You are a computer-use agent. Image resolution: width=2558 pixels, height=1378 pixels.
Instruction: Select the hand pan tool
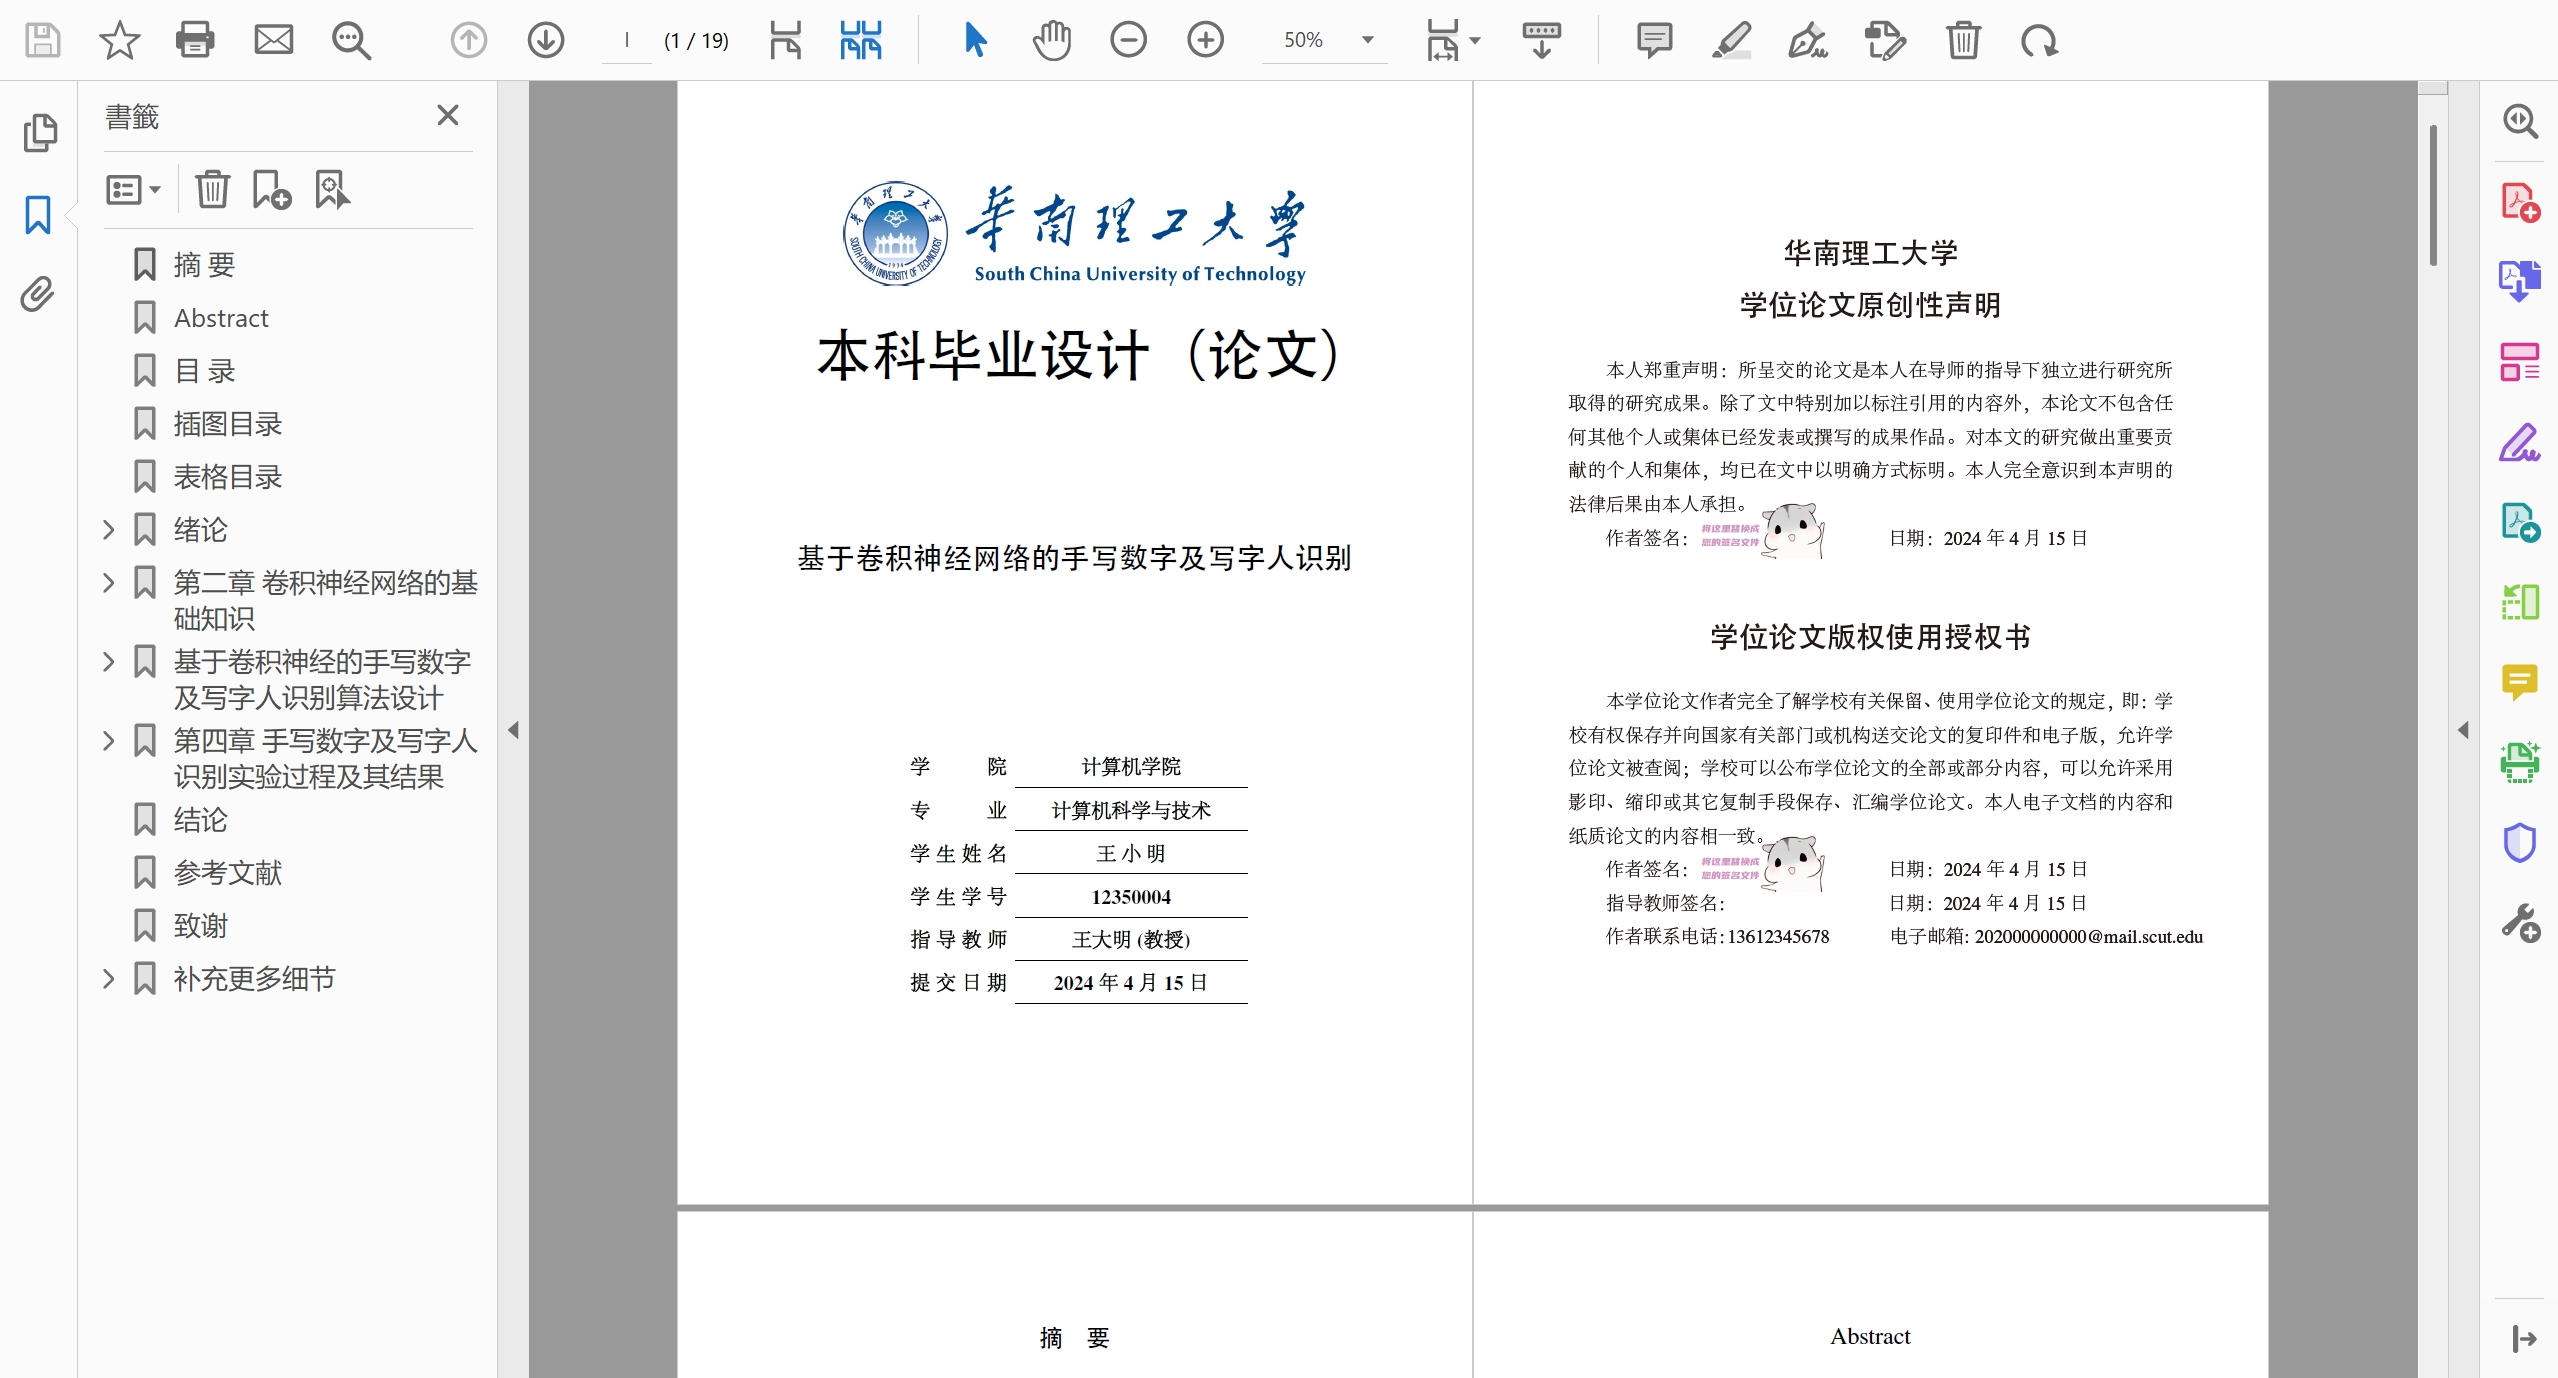click(x=1051, y=40)
